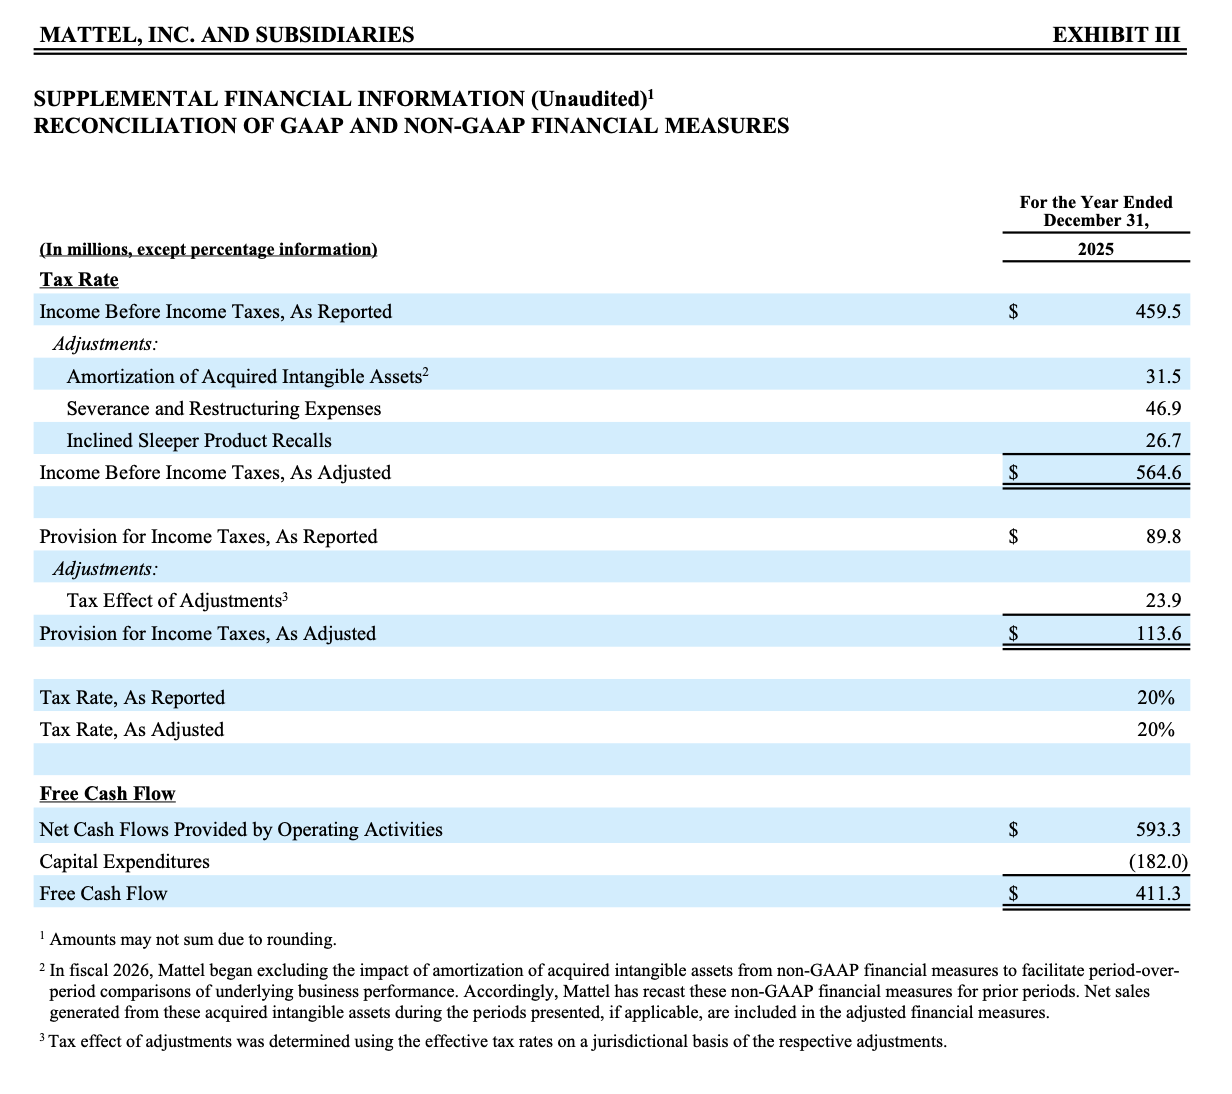
Task: Click the 'Adjustments:' label under Income Before Income Taxes, As Reported
Action: [x=105, y=344]
